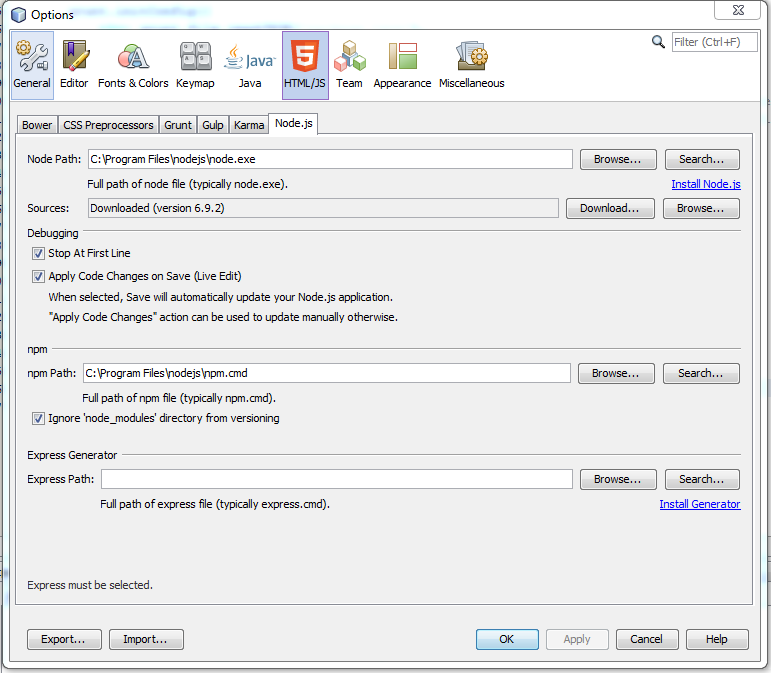Toggle Stop At First Line checkbox
The image size is (771, 673).
[x=38, y=254]
